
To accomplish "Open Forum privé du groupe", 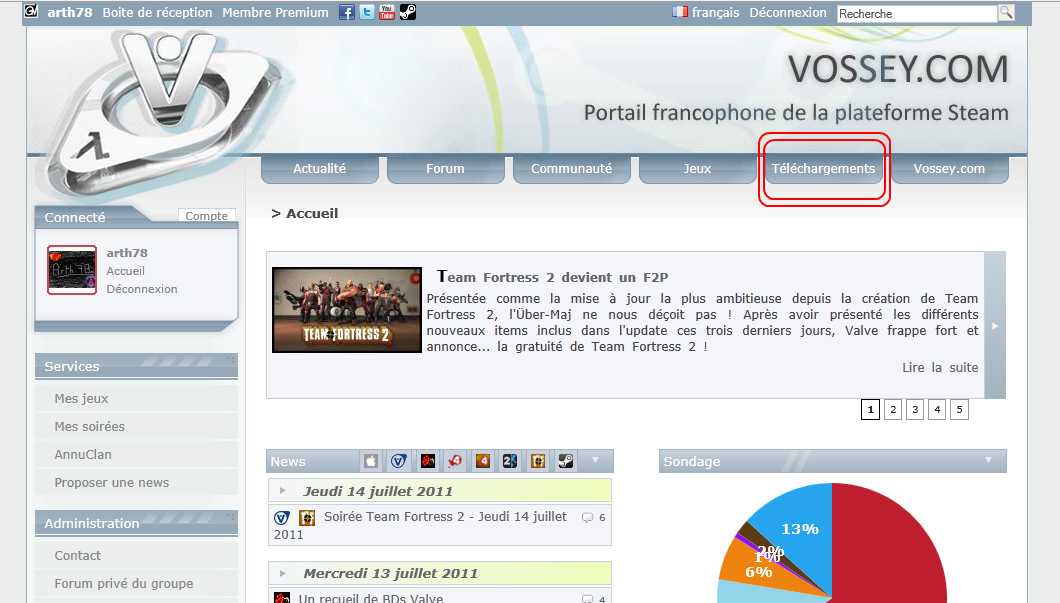I will click(136, 583).
